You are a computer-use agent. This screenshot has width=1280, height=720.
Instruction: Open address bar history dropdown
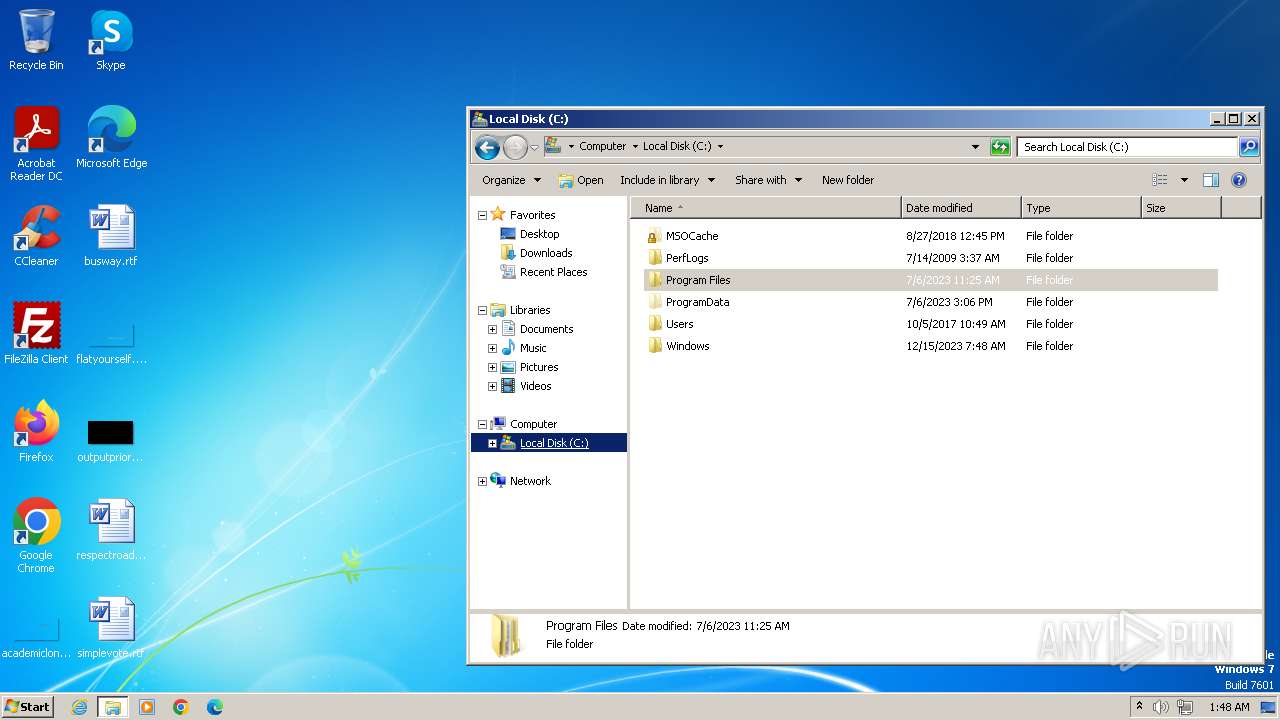coord(976,147)
